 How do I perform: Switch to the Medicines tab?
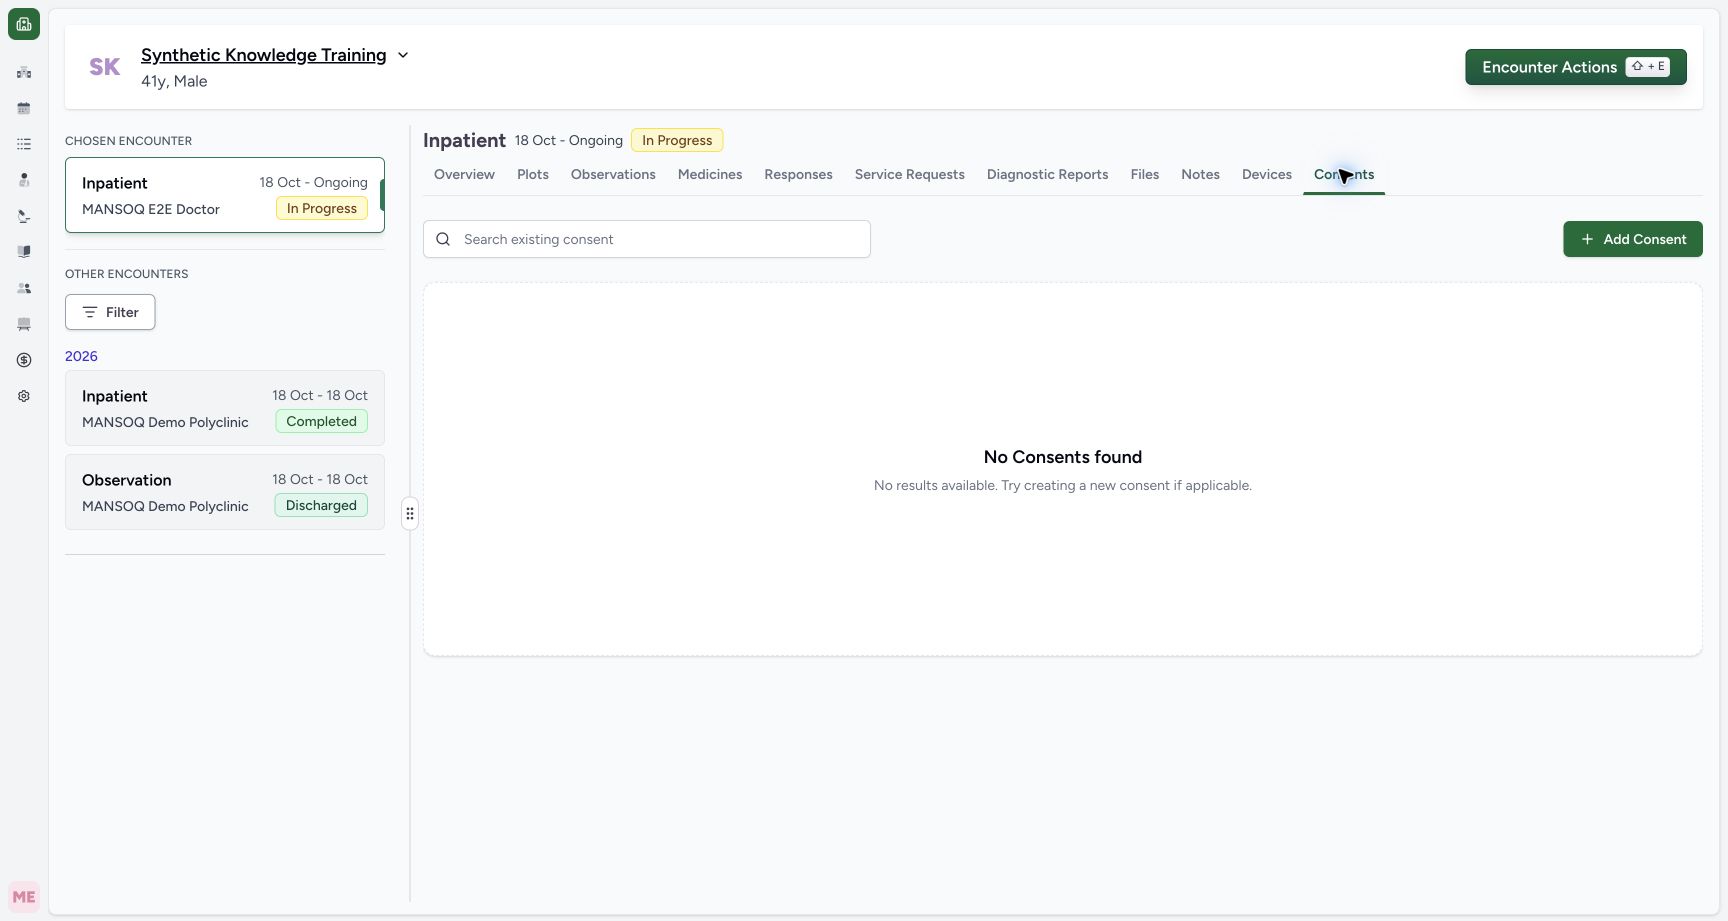710,174
